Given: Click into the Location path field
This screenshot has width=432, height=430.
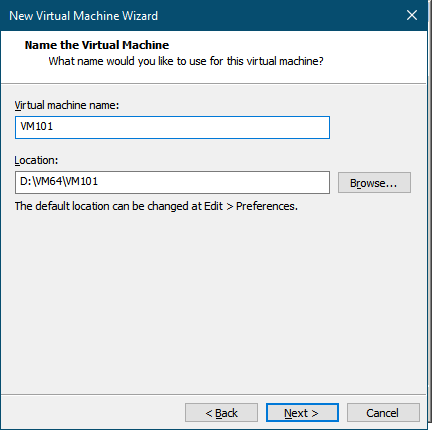Looking at the screenshot, I should [172, 182].
